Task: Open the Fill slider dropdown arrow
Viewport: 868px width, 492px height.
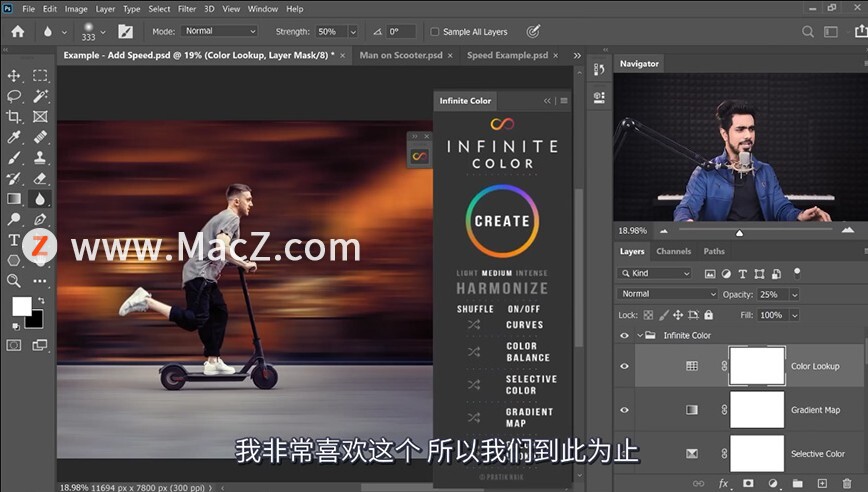Action: tap(794, 315)
